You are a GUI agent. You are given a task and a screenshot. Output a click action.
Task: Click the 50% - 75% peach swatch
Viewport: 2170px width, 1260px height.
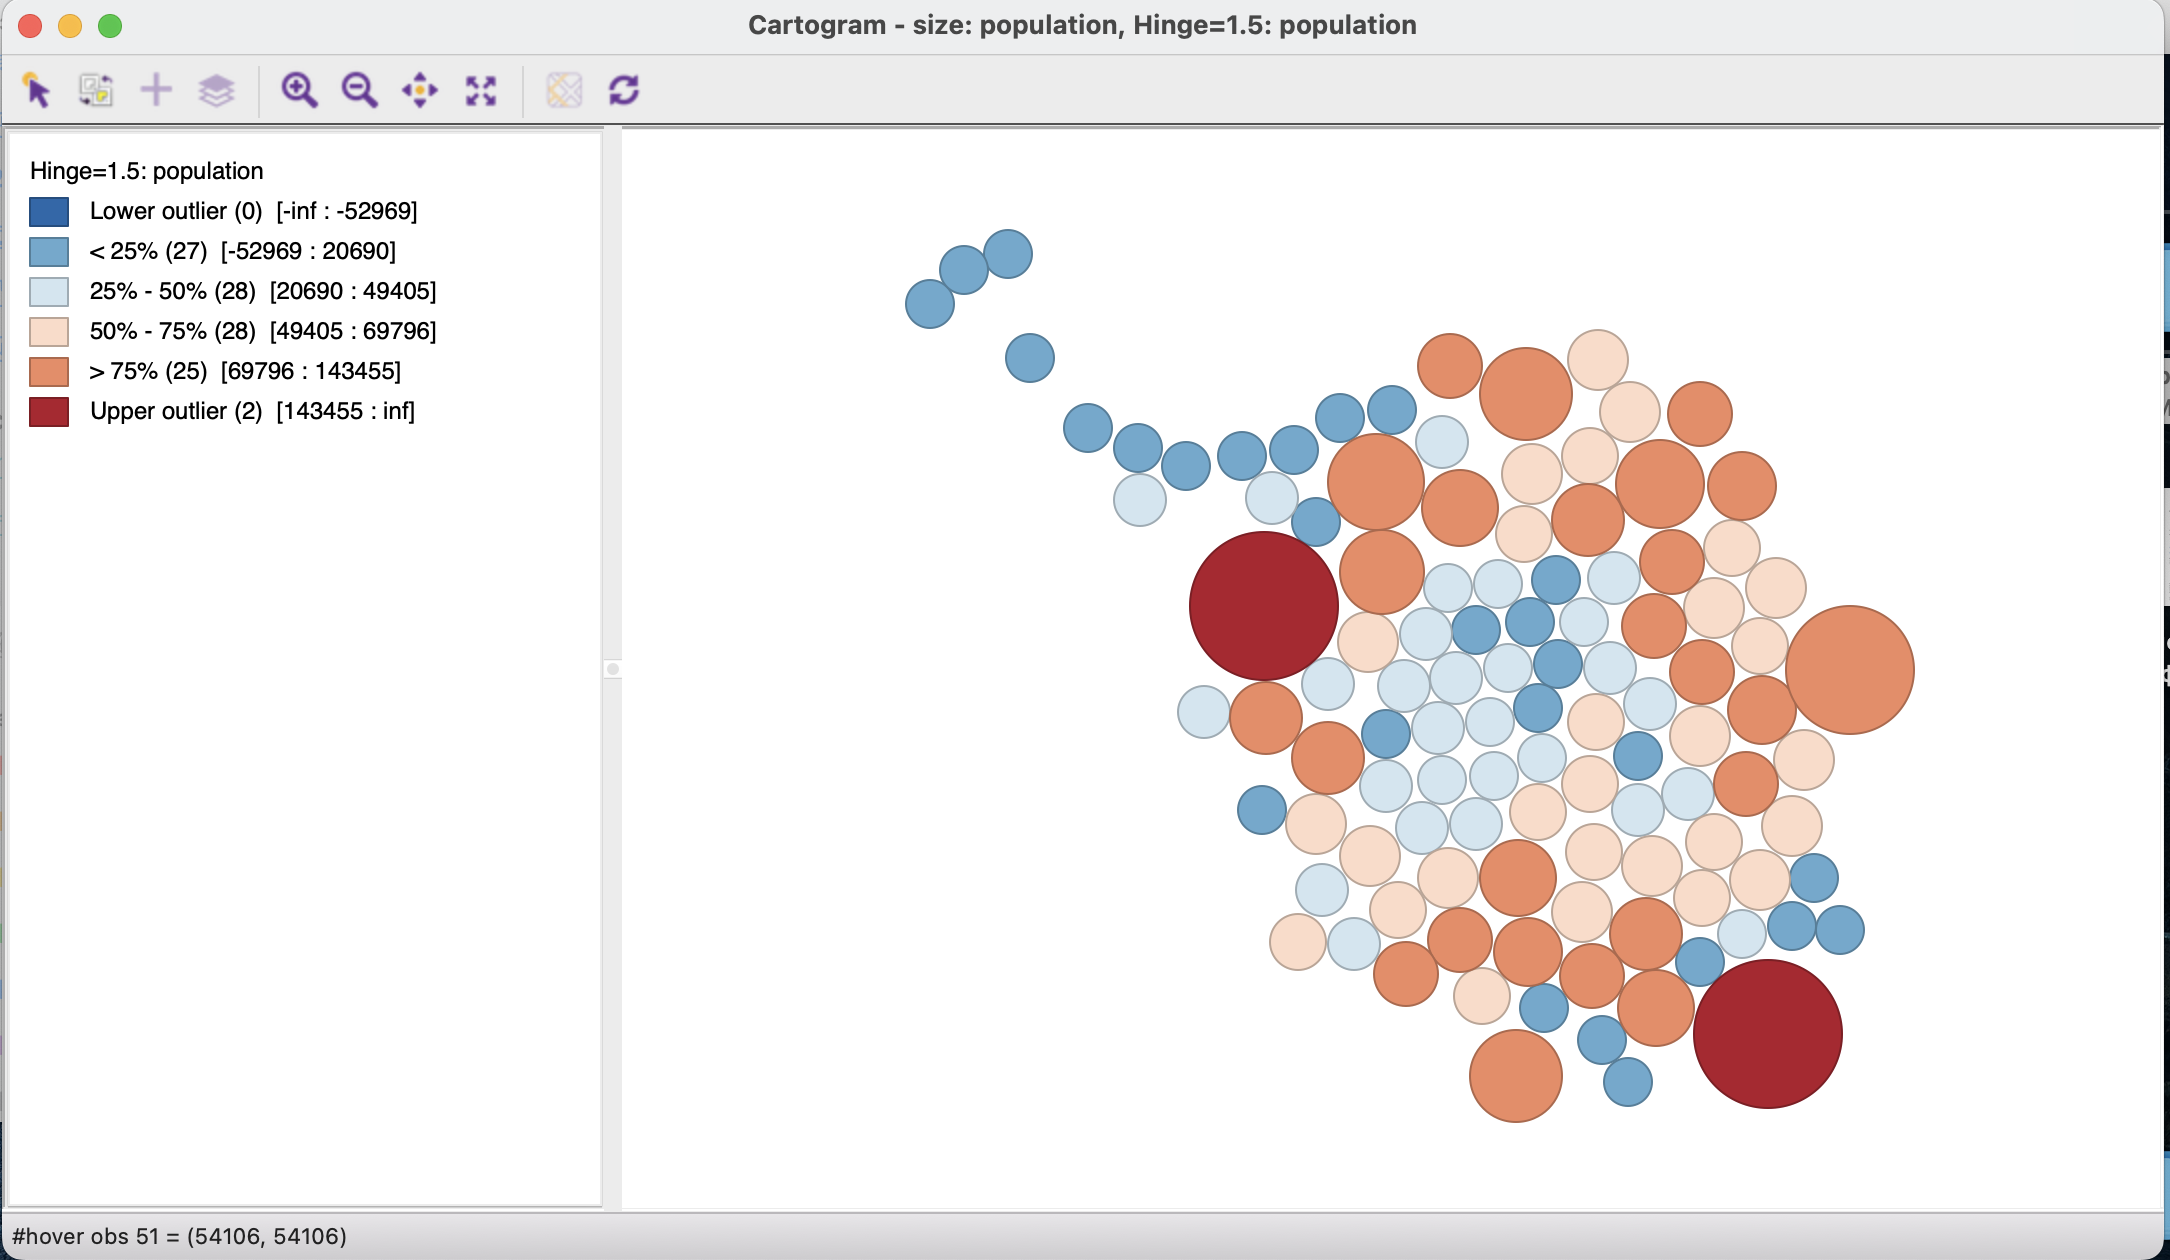49,331
